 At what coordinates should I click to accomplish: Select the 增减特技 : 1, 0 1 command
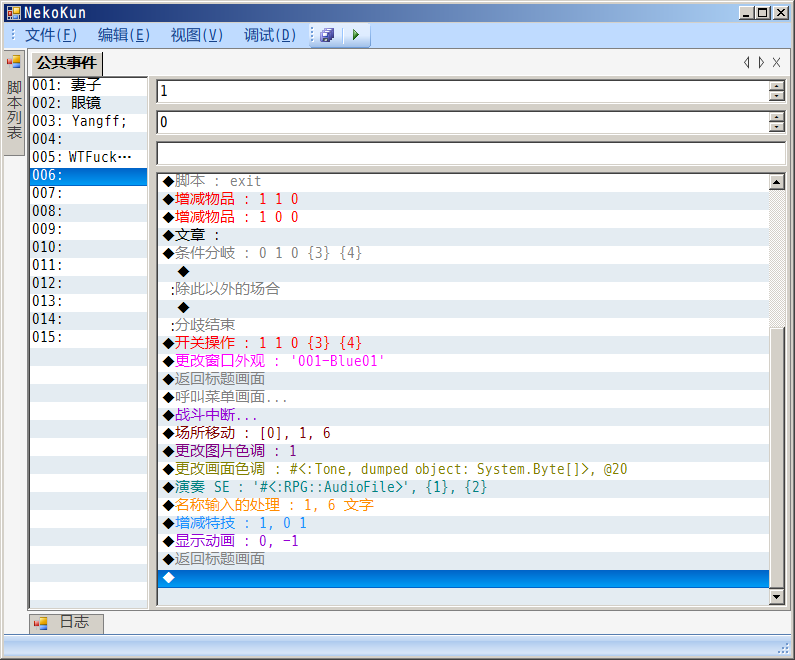(x=463, y=523)
